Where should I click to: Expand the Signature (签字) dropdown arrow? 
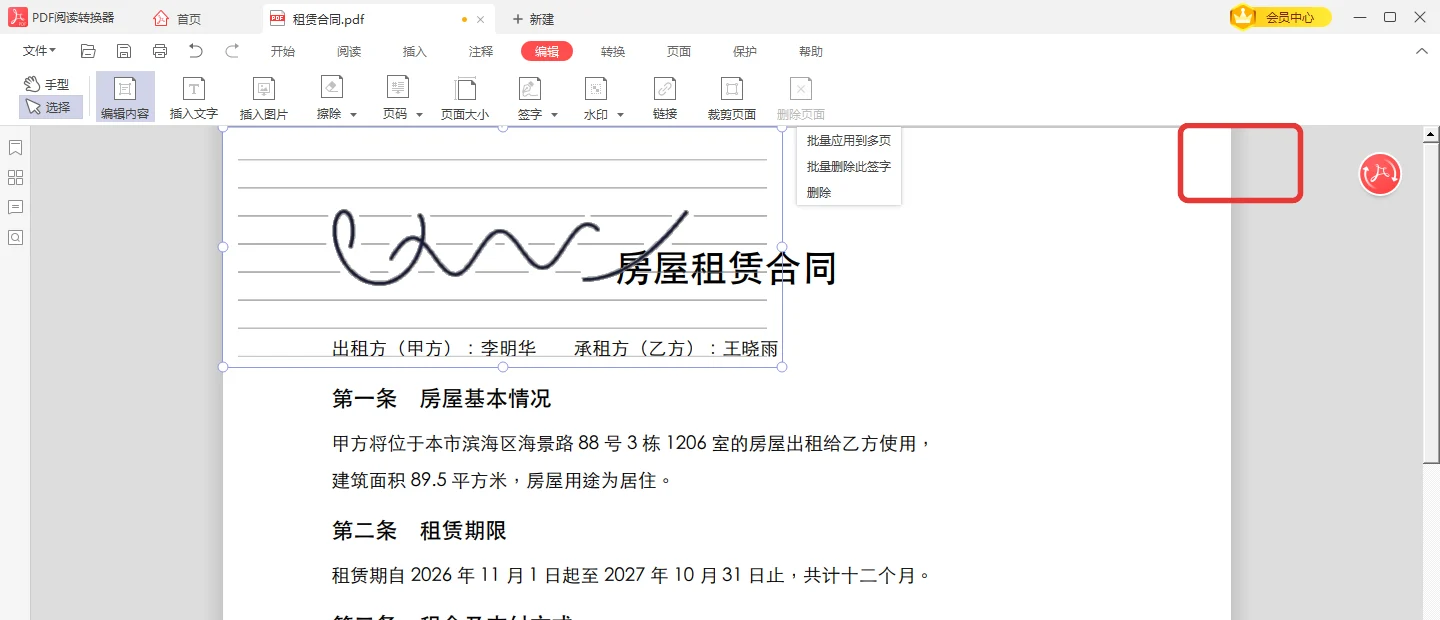(x=554, y=115)
